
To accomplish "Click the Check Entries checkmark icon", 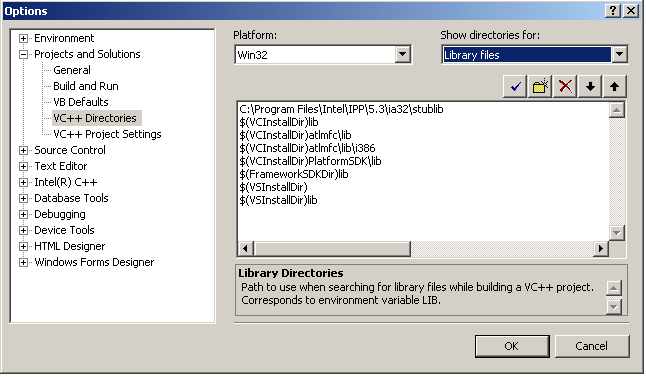I will 515,87.
